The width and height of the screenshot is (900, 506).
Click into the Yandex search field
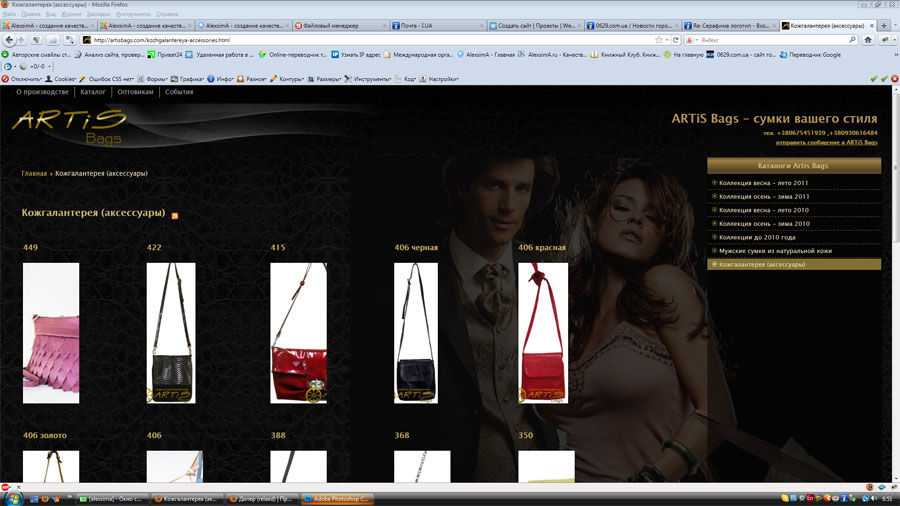pos(772,40)
